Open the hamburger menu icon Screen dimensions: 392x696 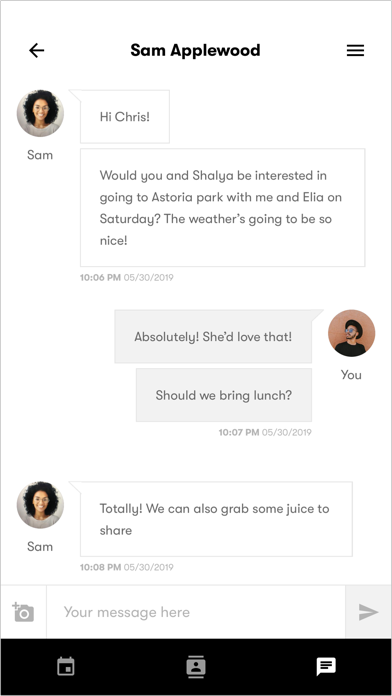coord(355,51)
